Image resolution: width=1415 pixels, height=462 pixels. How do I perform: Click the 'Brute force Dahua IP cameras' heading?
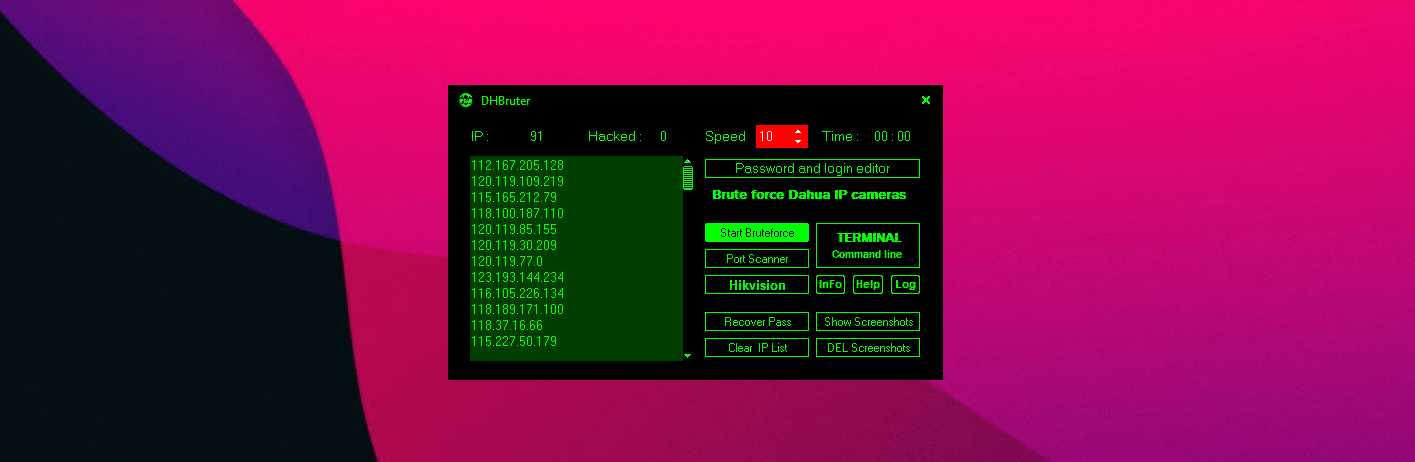click(x=809, y=195)
